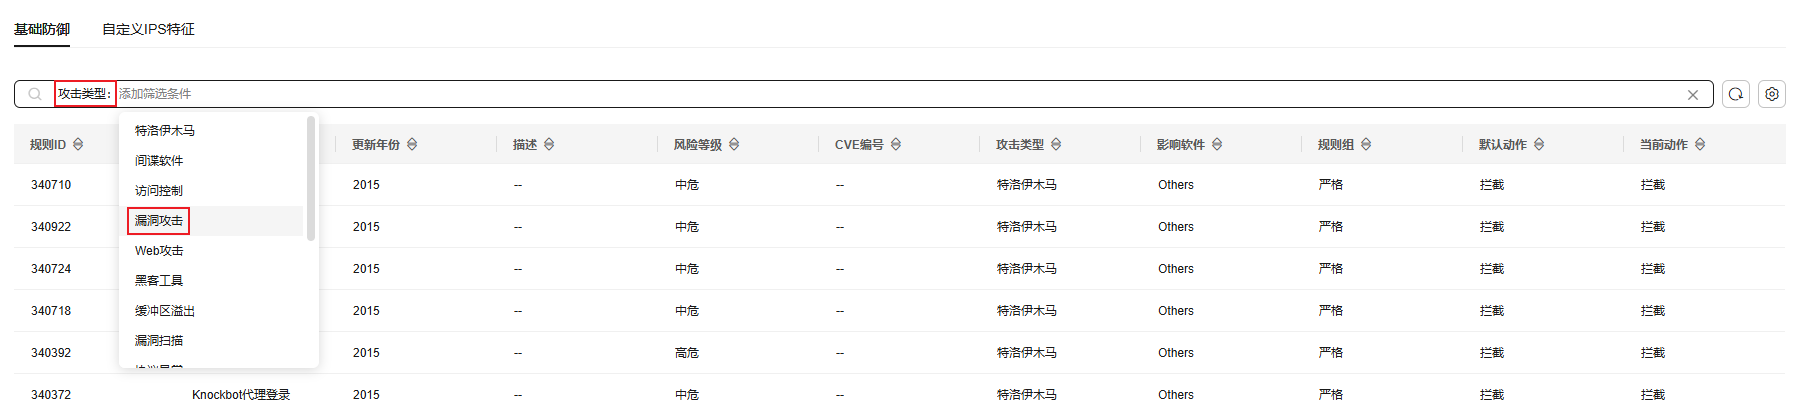Sort by 更新年份 column icon
The width and height of the screenshot is (1795, 414).
412,145
